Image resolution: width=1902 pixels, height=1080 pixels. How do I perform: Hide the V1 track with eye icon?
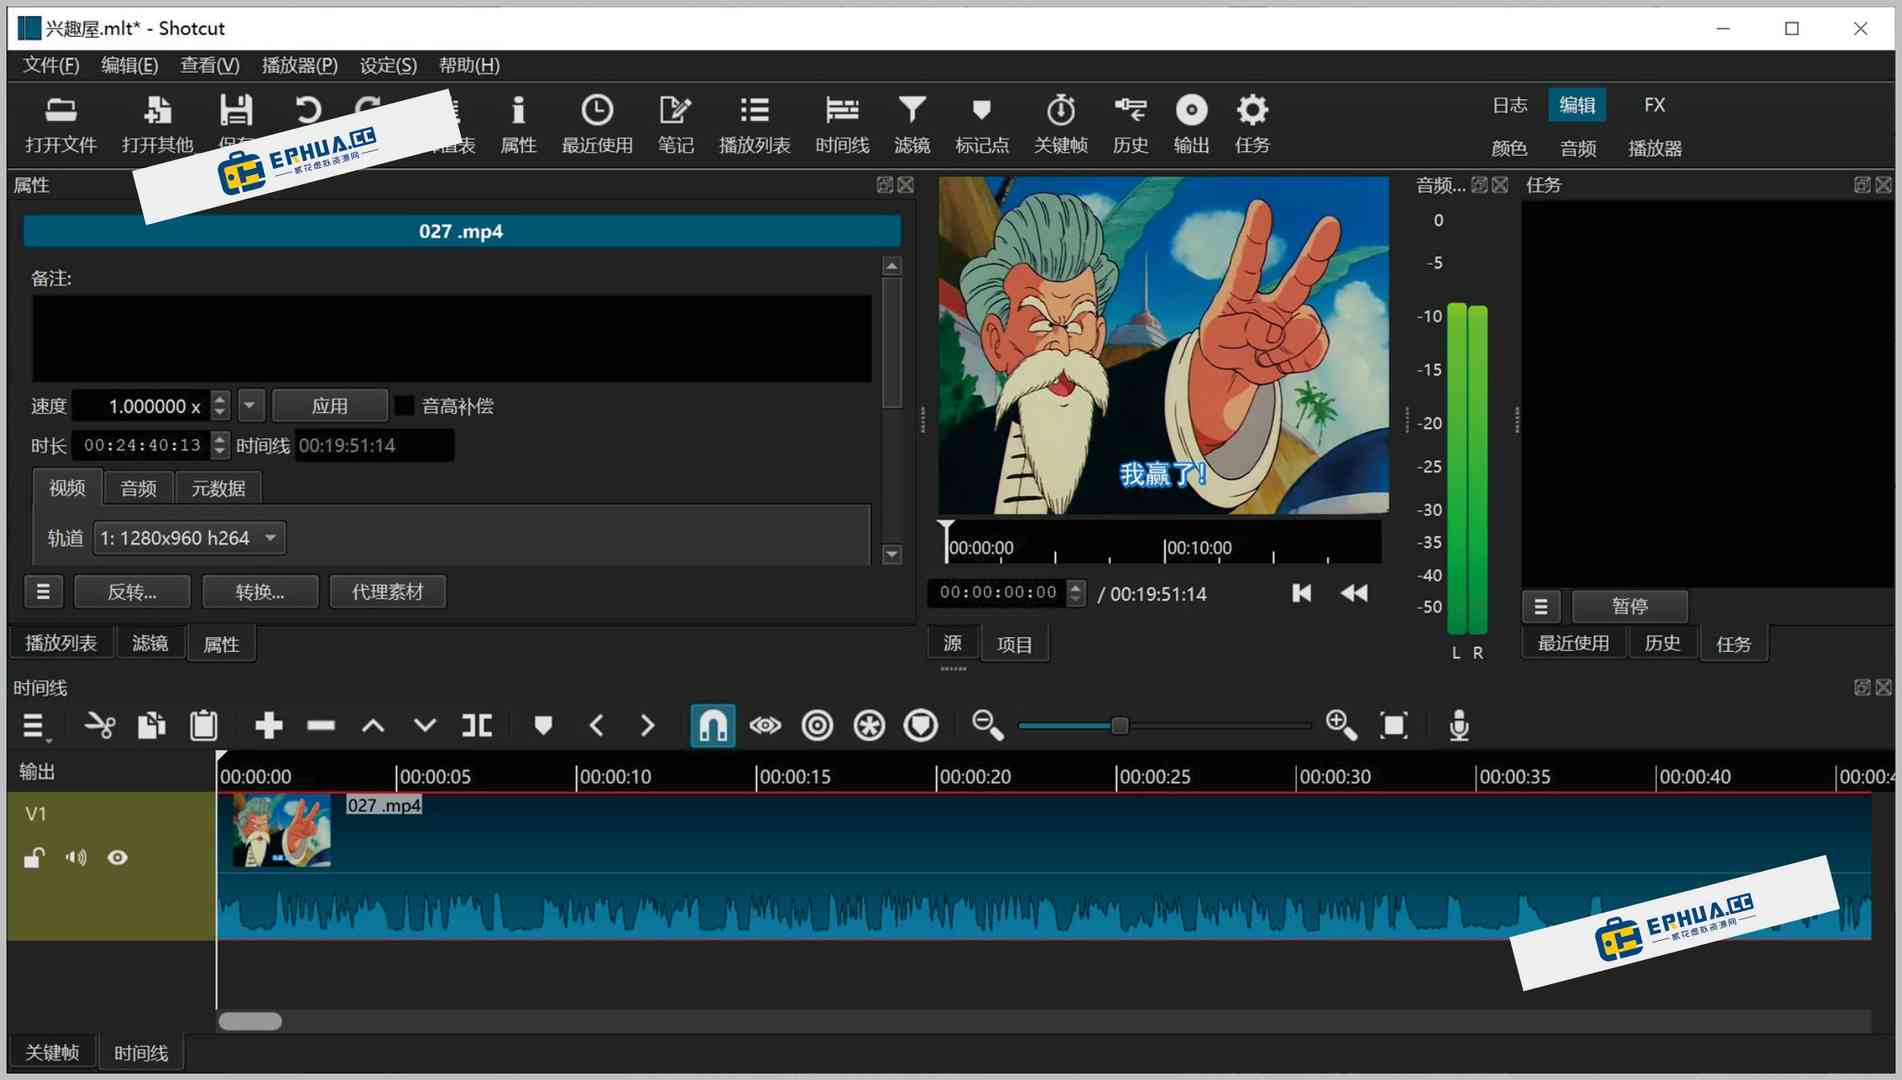click(x=117, y=858)
